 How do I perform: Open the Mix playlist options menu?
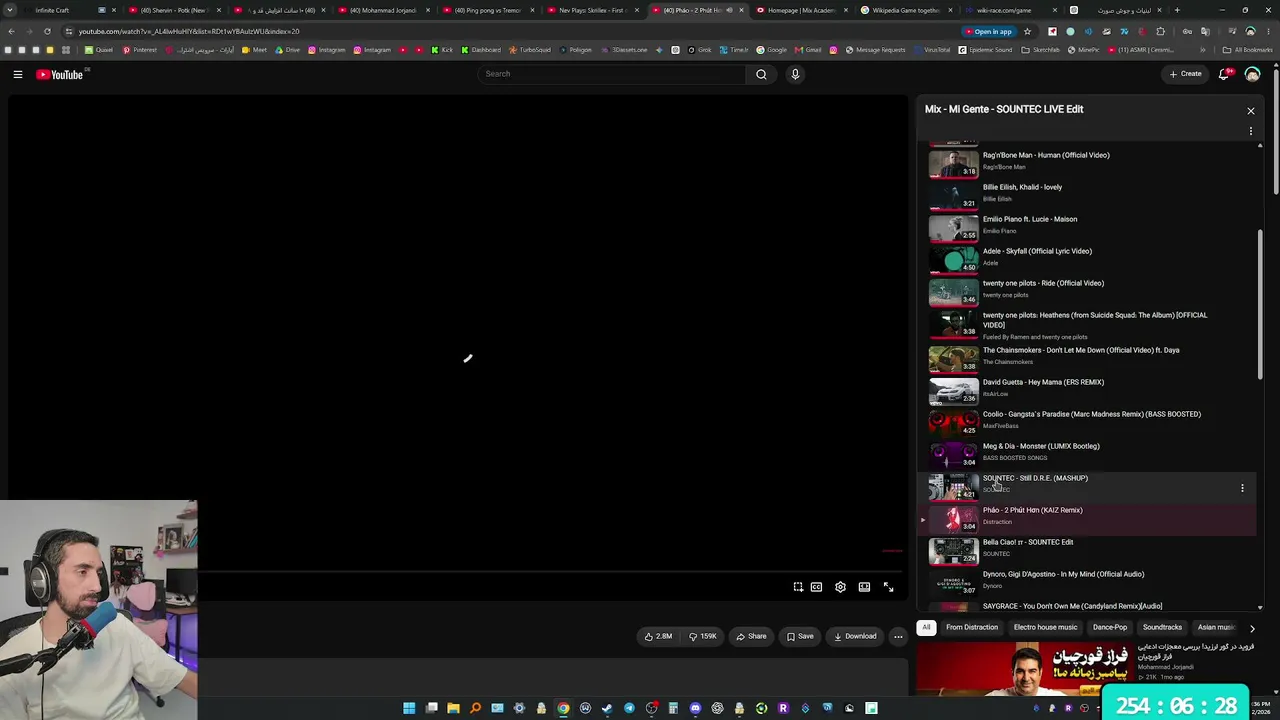coord(1250,131)
